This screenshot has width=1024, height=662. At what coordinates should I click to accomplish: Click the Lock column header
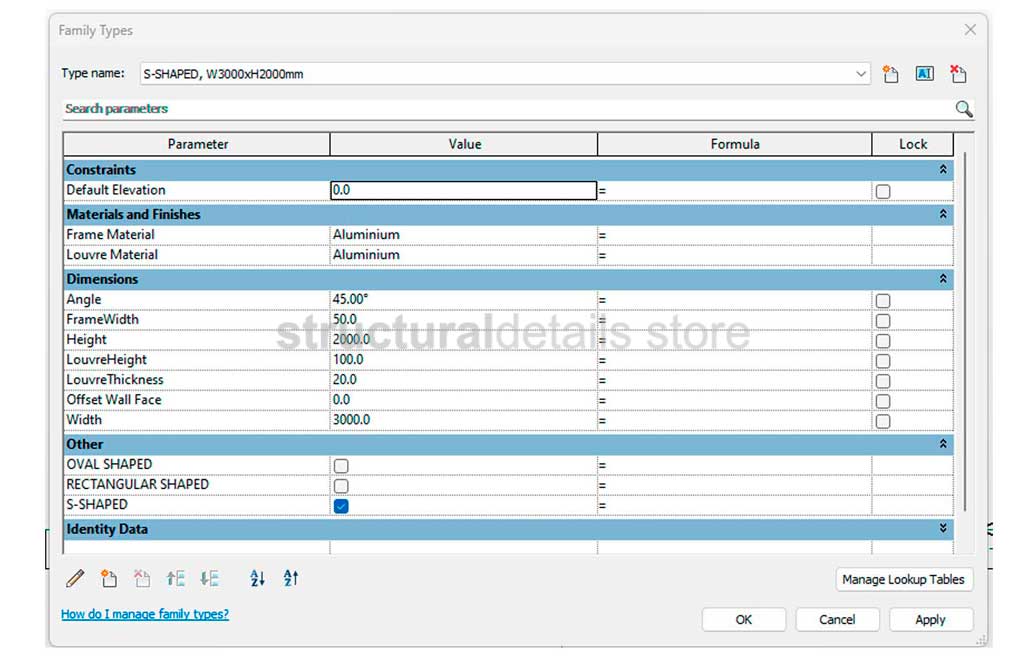912,144
